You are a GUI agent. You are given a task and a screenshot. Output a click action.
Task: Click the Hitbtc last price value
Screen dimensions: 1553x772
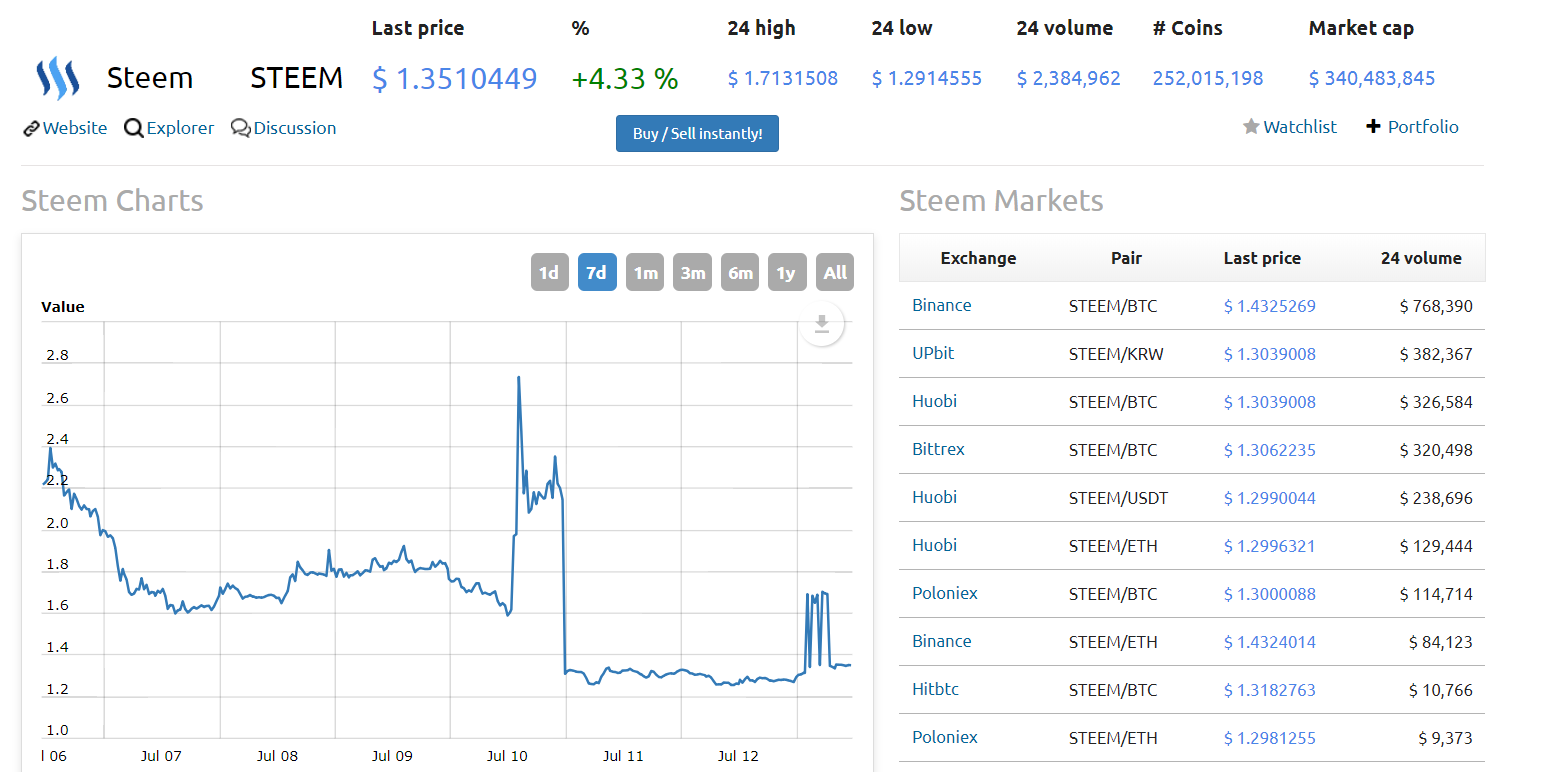click(x=1269, y=690)
